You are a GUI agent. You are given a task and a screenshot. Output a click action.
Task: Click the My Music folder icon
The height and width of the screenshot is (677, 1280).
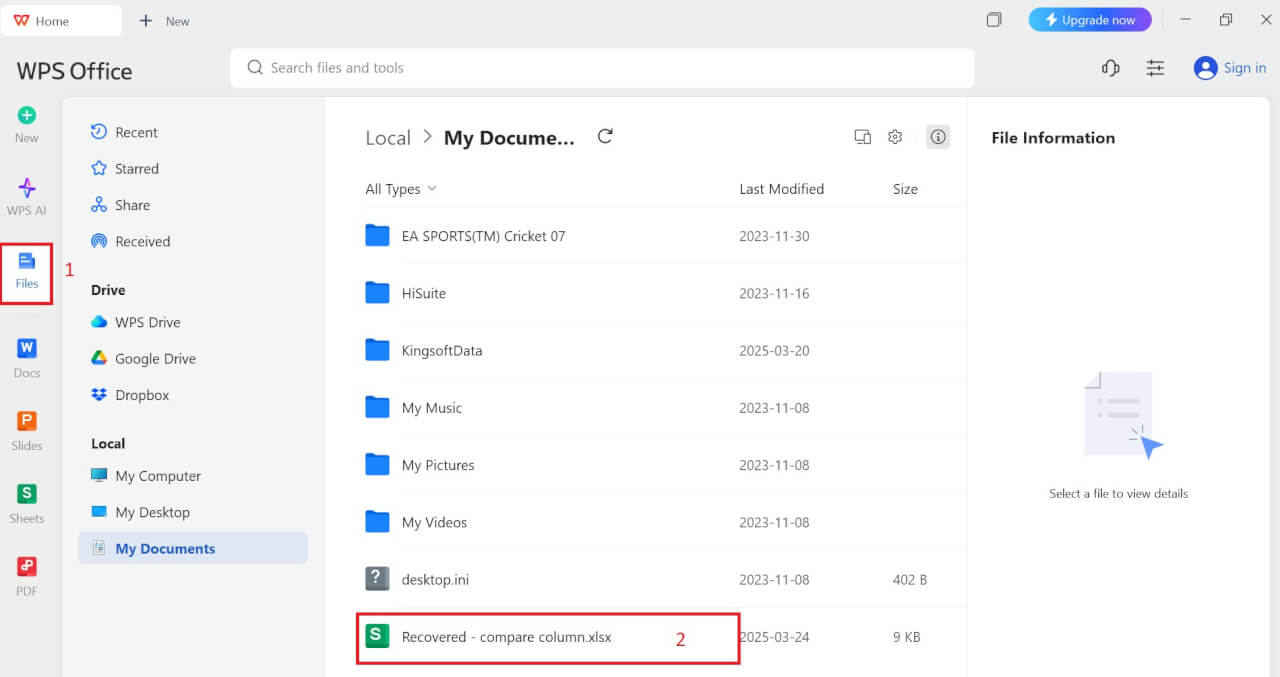[x=377, y=407]
